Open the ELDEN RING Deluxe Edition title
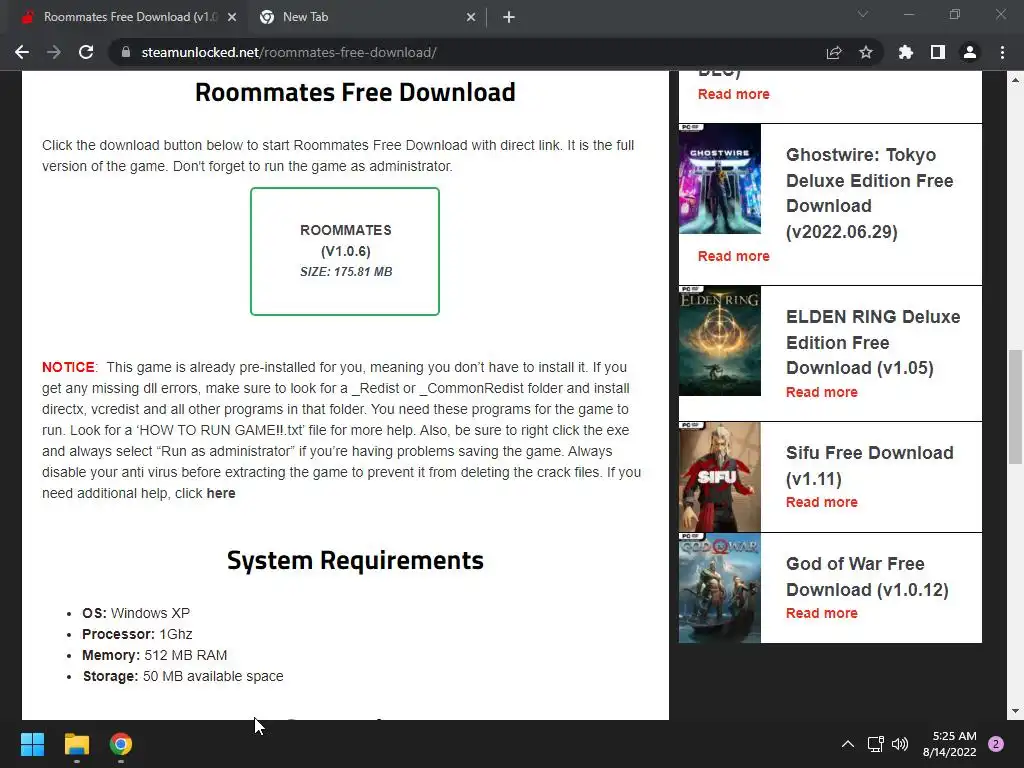 (872, 342)
